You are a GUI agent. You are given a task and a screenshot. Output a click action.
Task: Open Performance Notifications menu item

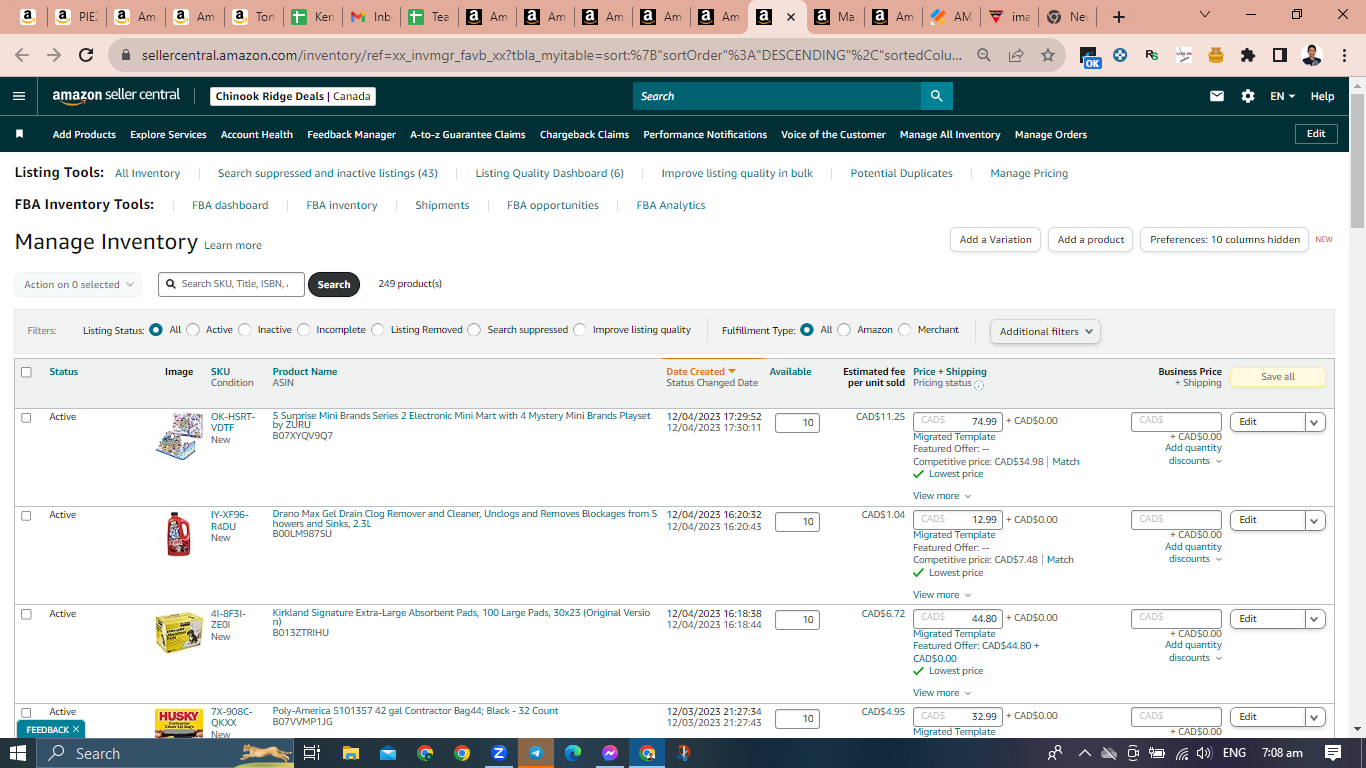point(705,134)
